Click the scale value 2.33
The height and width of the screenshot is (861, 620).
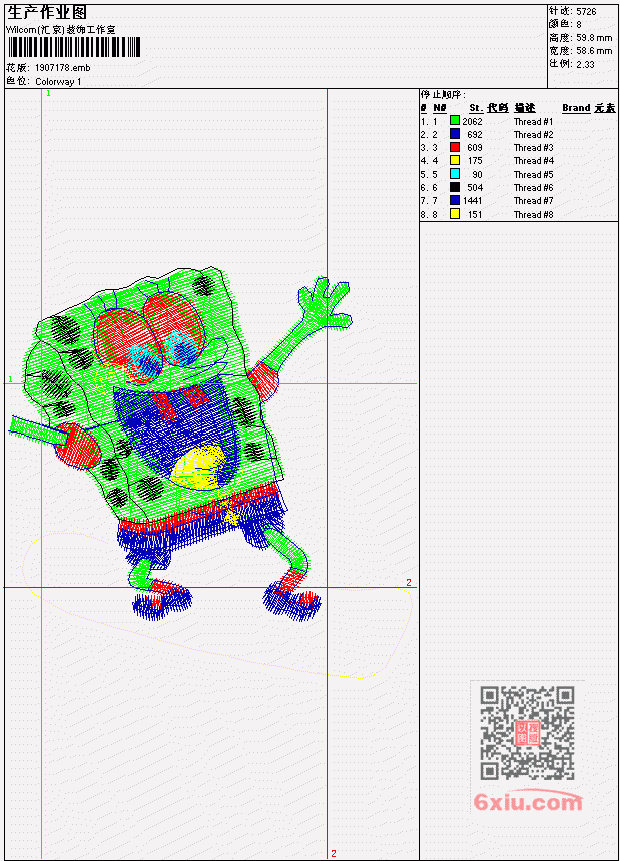(x=585, y=64)
